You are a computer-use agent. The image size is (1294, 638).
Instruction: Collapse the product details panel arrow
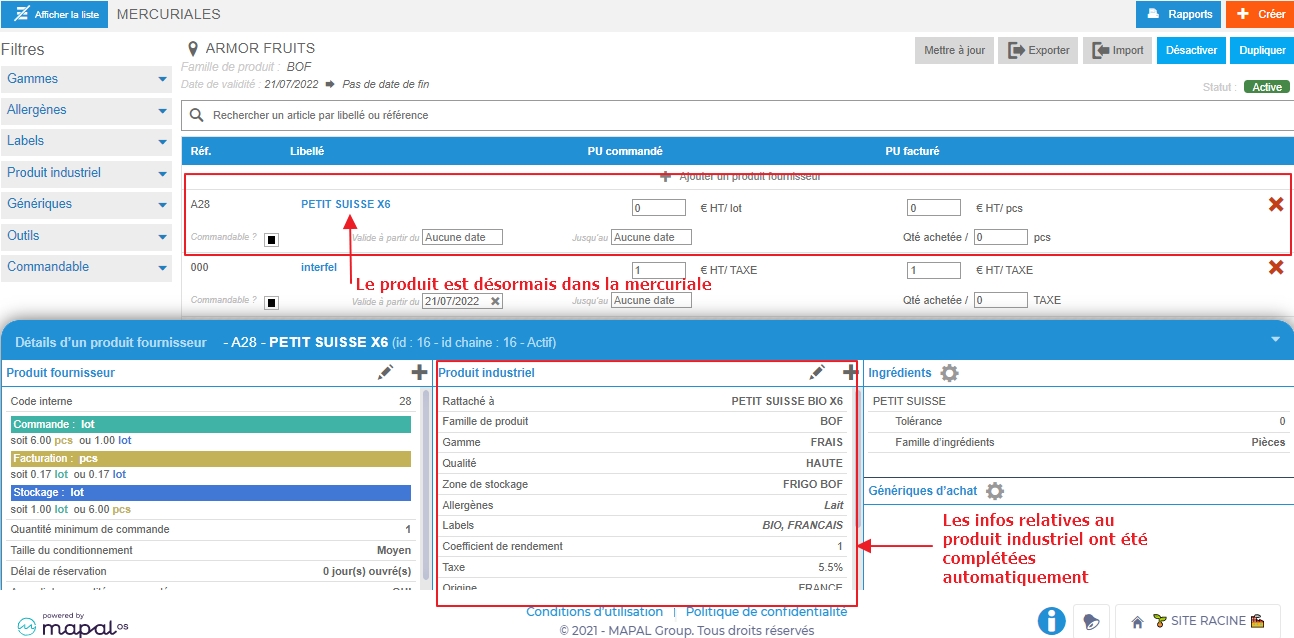[x=1275, y=340]
